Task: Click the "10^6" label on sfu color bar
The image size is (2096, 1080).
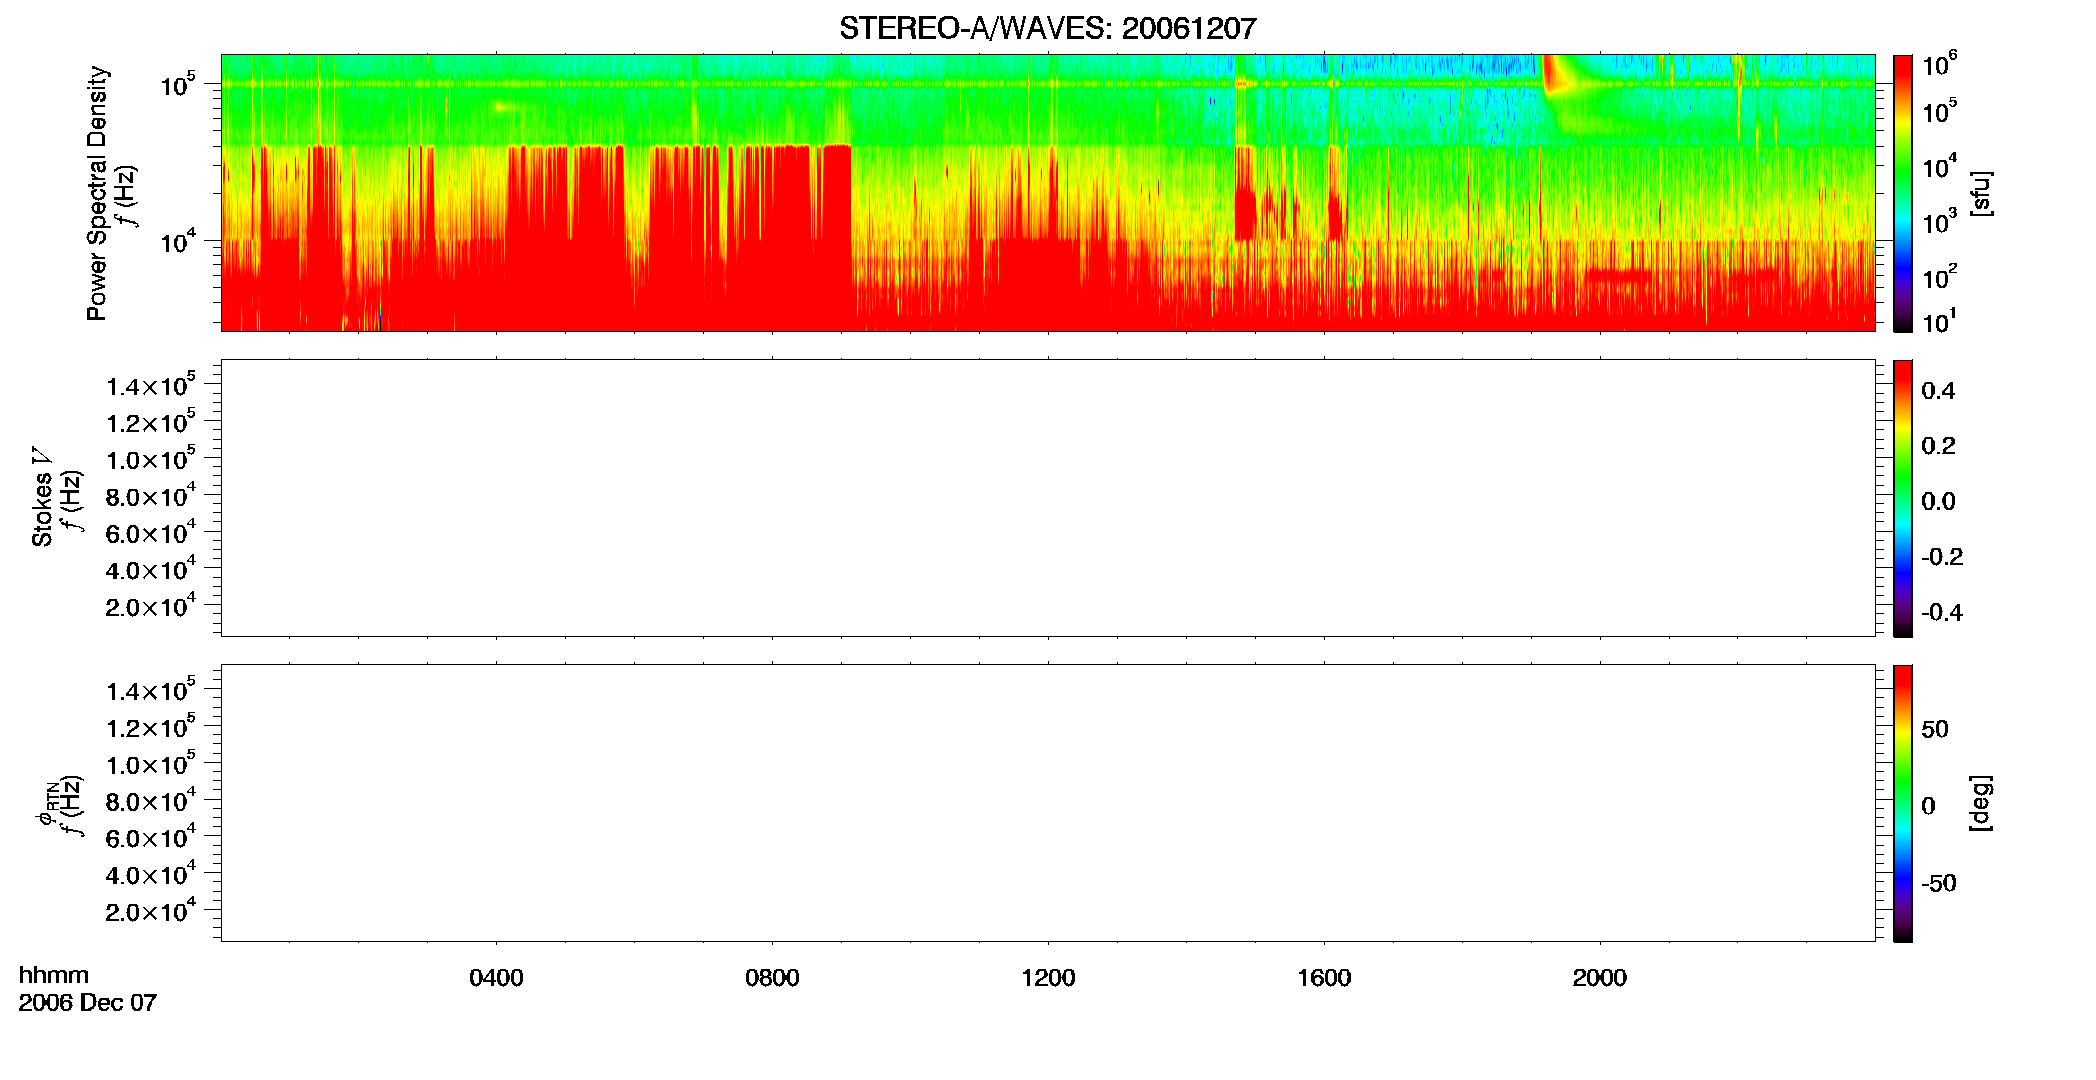Action: (1938, 65)
